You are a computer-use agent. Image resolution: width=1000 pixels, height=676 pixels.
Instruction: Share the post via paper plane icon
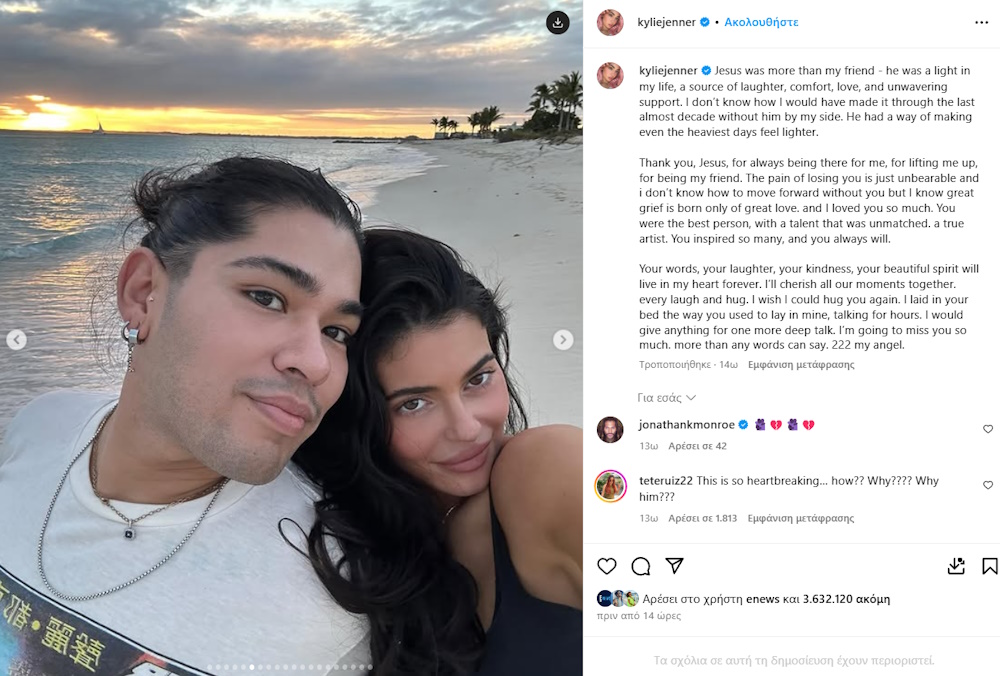[x=674, y=565]
